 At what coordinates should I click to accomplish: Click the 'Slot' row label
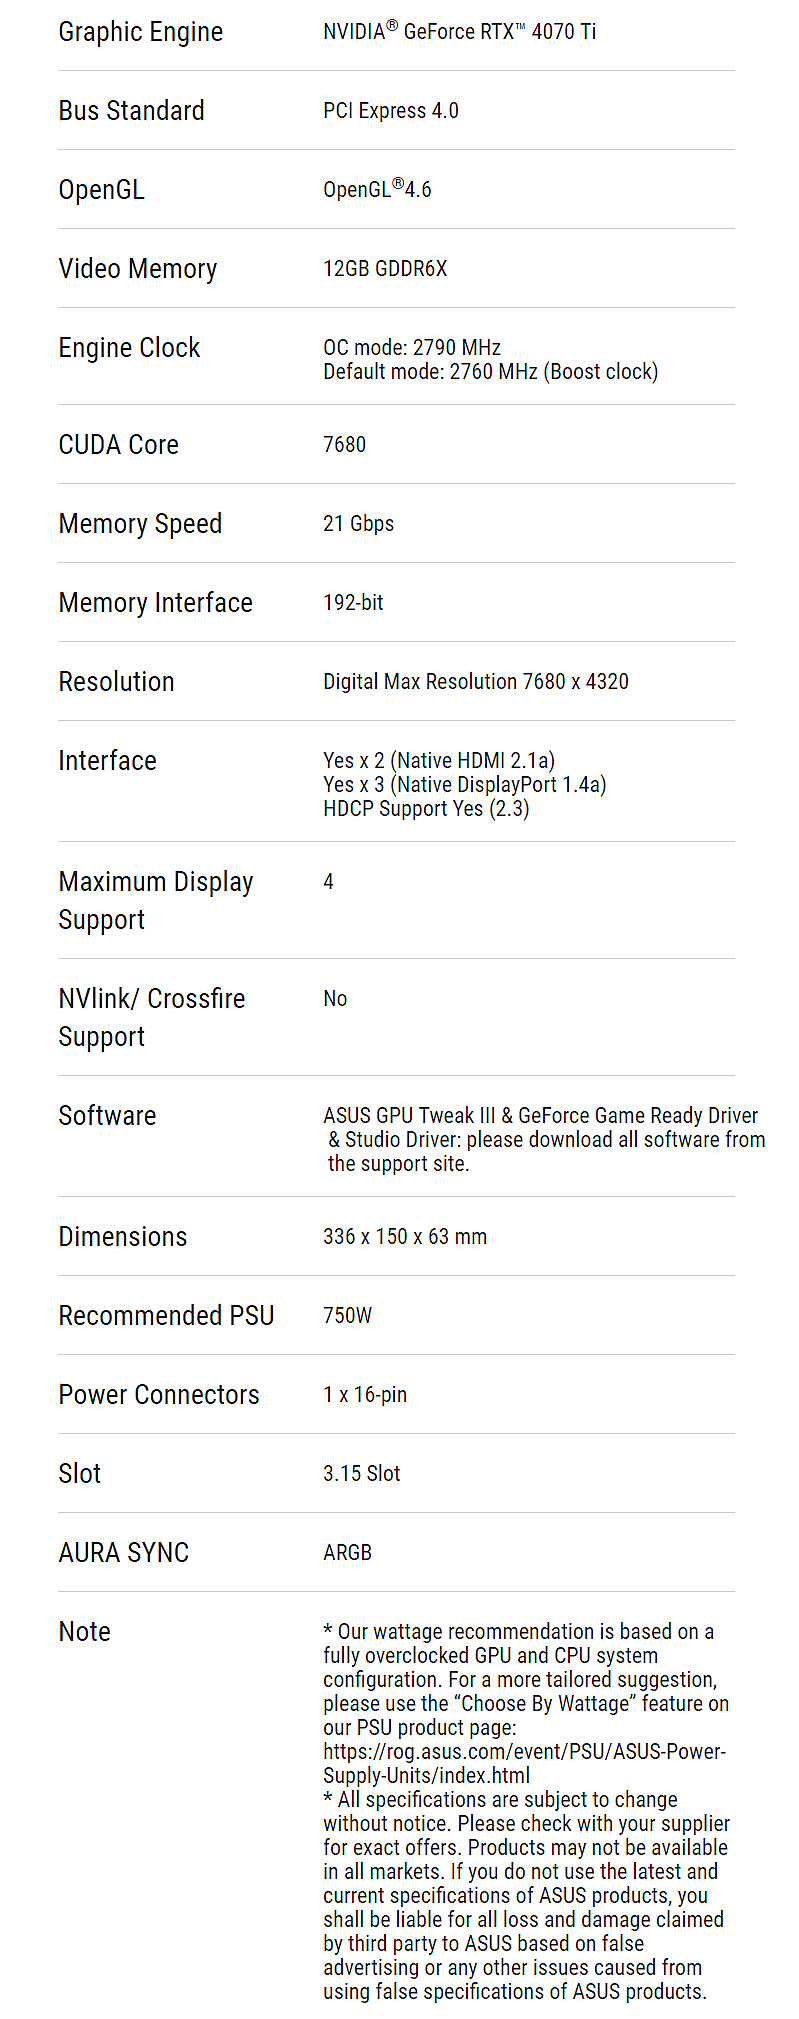[80, 1474]
